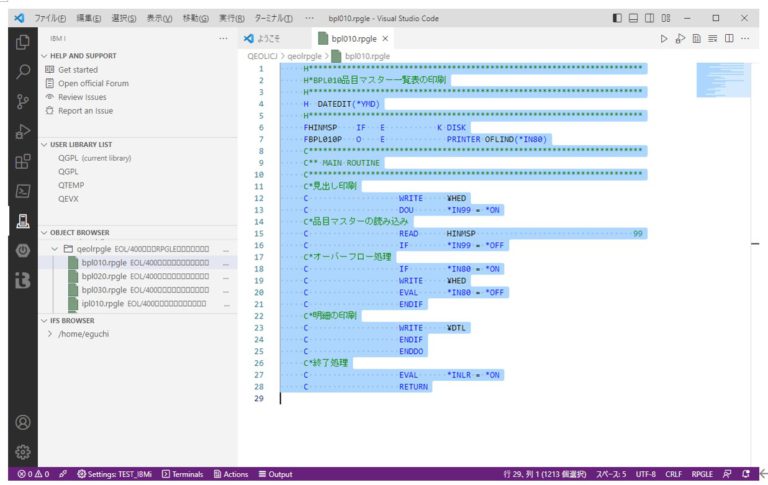Open the Search view icon

point(22,72)
